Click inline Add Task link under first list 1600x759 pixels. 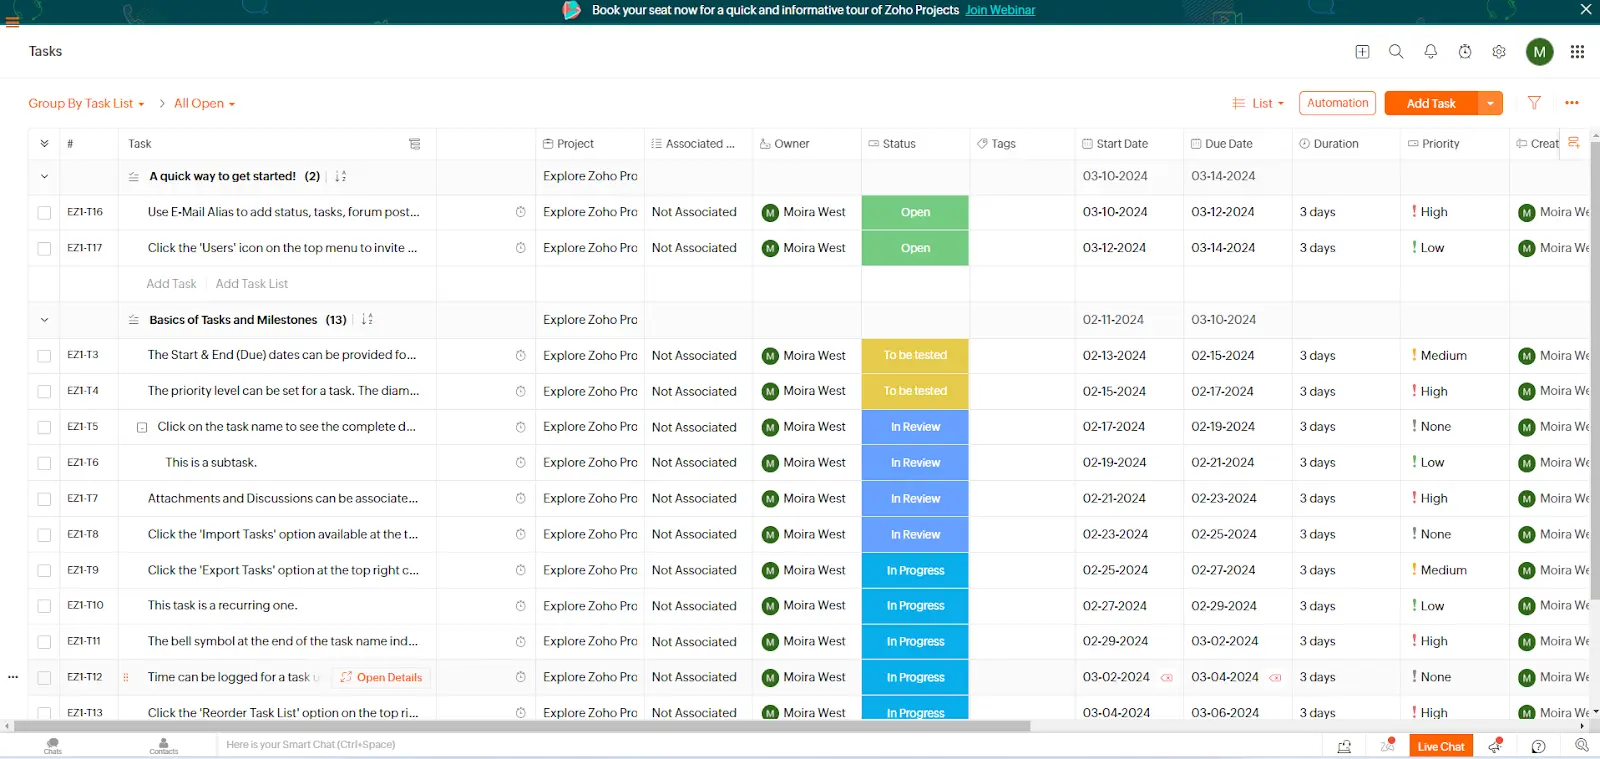171,284
